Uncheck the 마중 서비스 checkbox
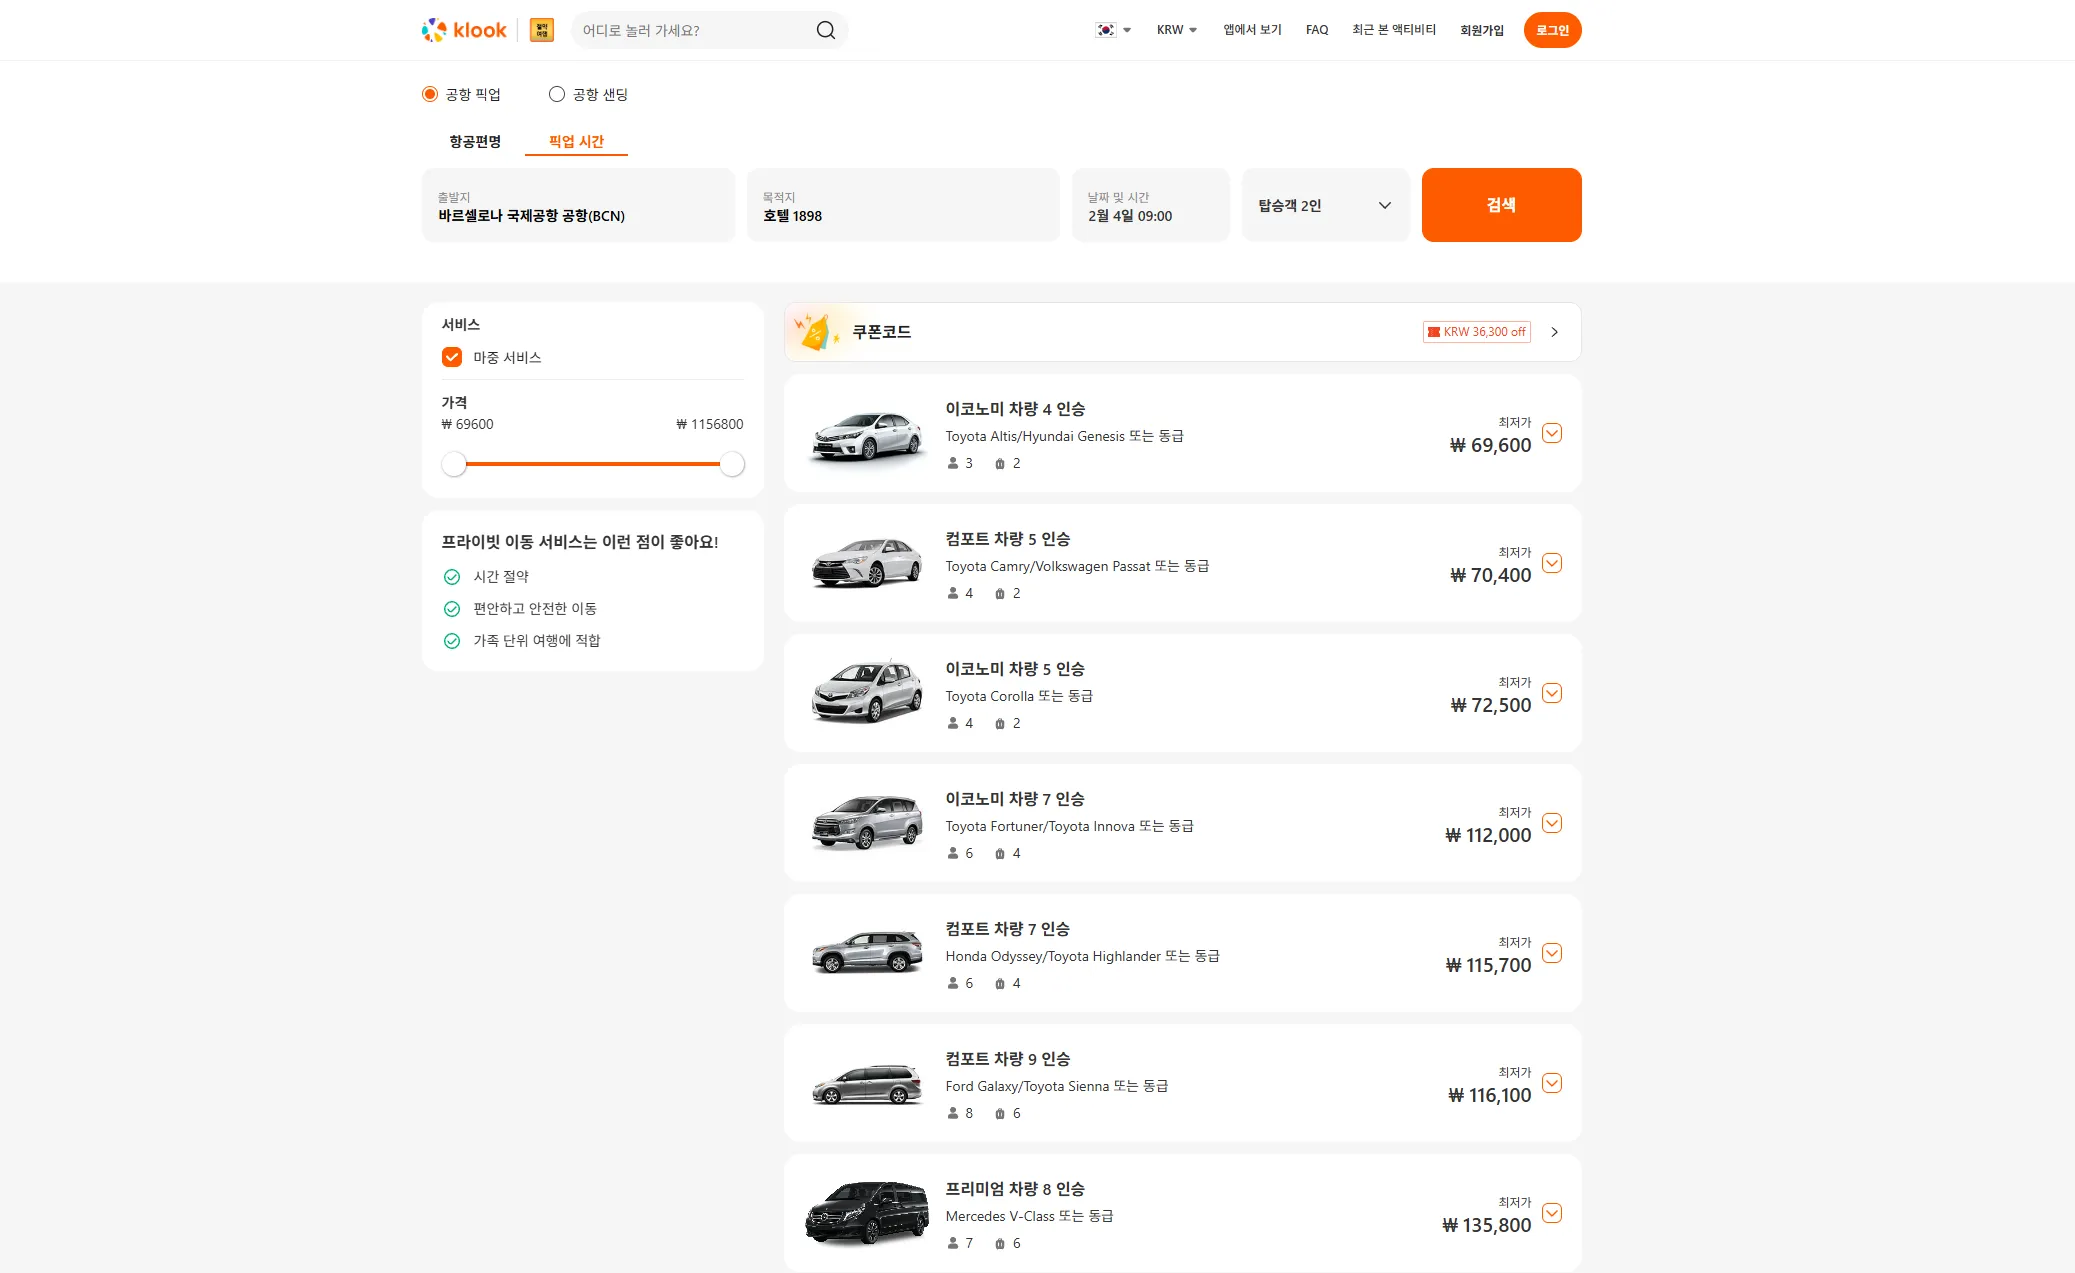The height and width of the screenshot is (1273, 2075). click(453, 356)
